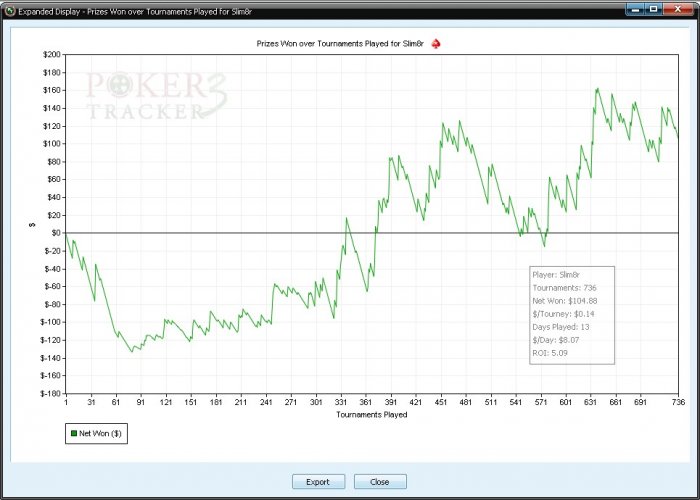Click the 361 tick on the x-axis
The height and width of the screenshot is (500, 700).
pos(366,402)
